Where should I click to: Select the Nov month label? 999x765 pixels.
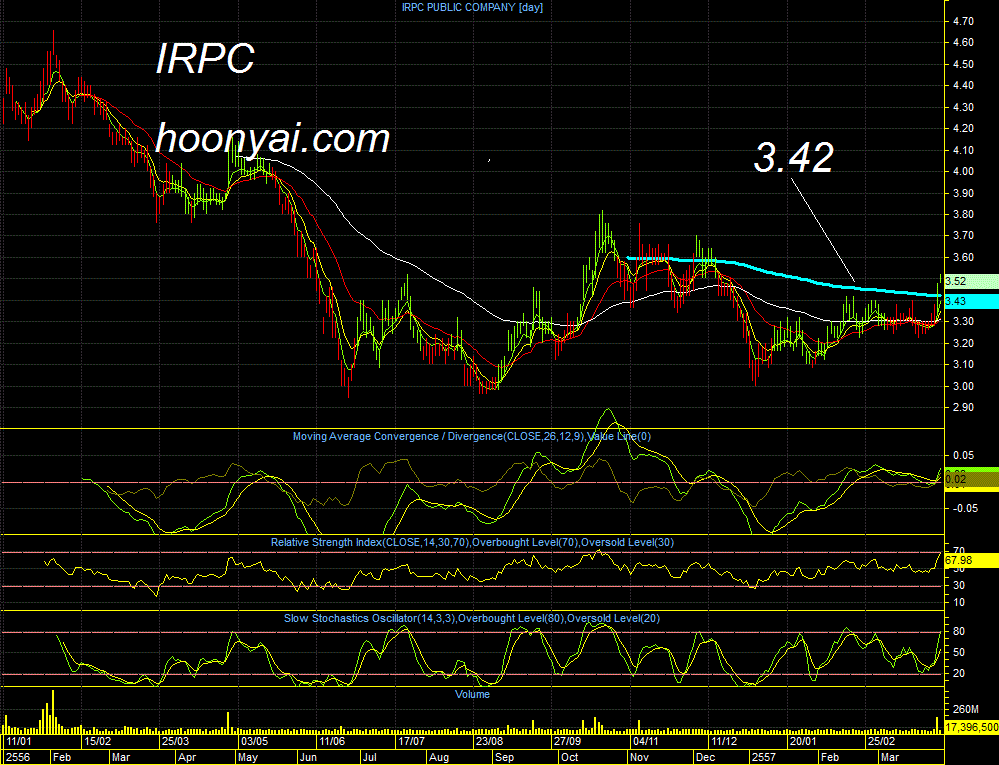click(639, 757)
